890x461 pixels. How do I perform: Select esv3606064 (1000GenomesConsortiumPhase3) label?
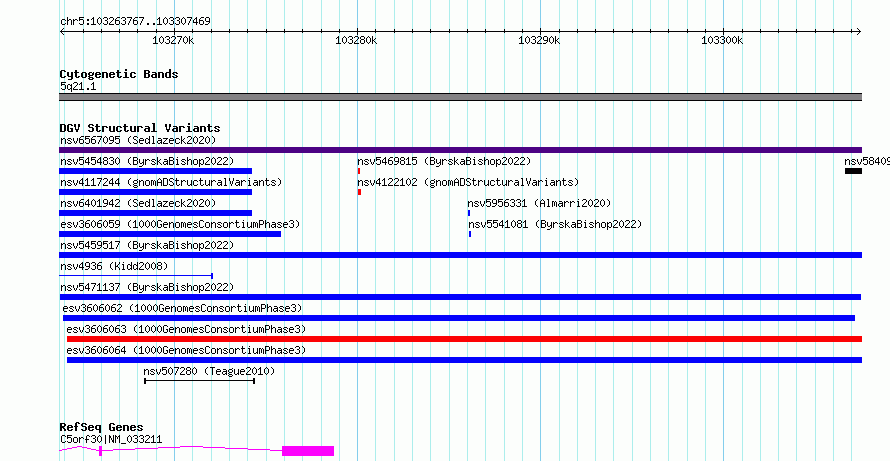[x=186, y=350]
